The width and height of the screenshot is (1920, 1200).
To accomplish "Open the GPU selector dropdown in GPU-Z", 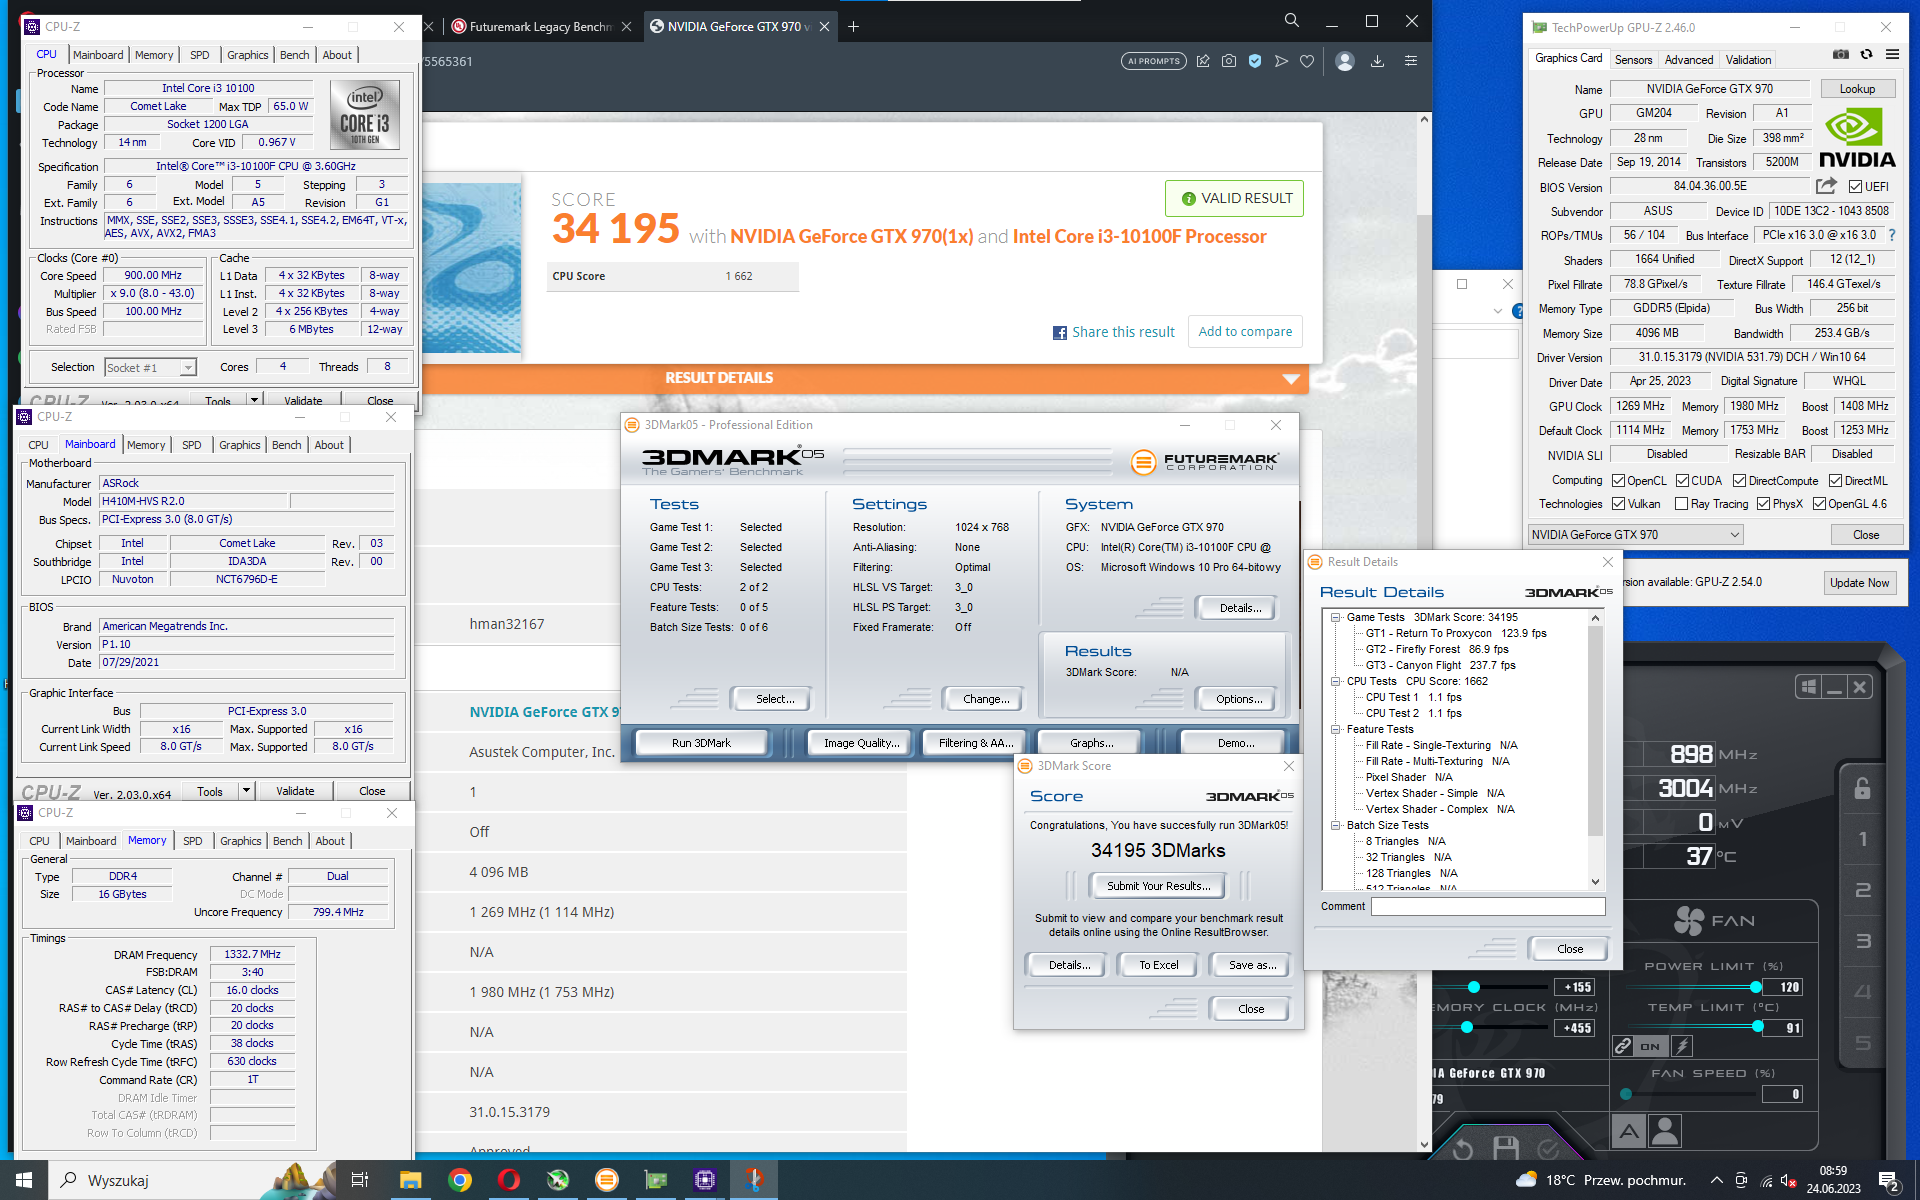I will (x=1635, y=535).
